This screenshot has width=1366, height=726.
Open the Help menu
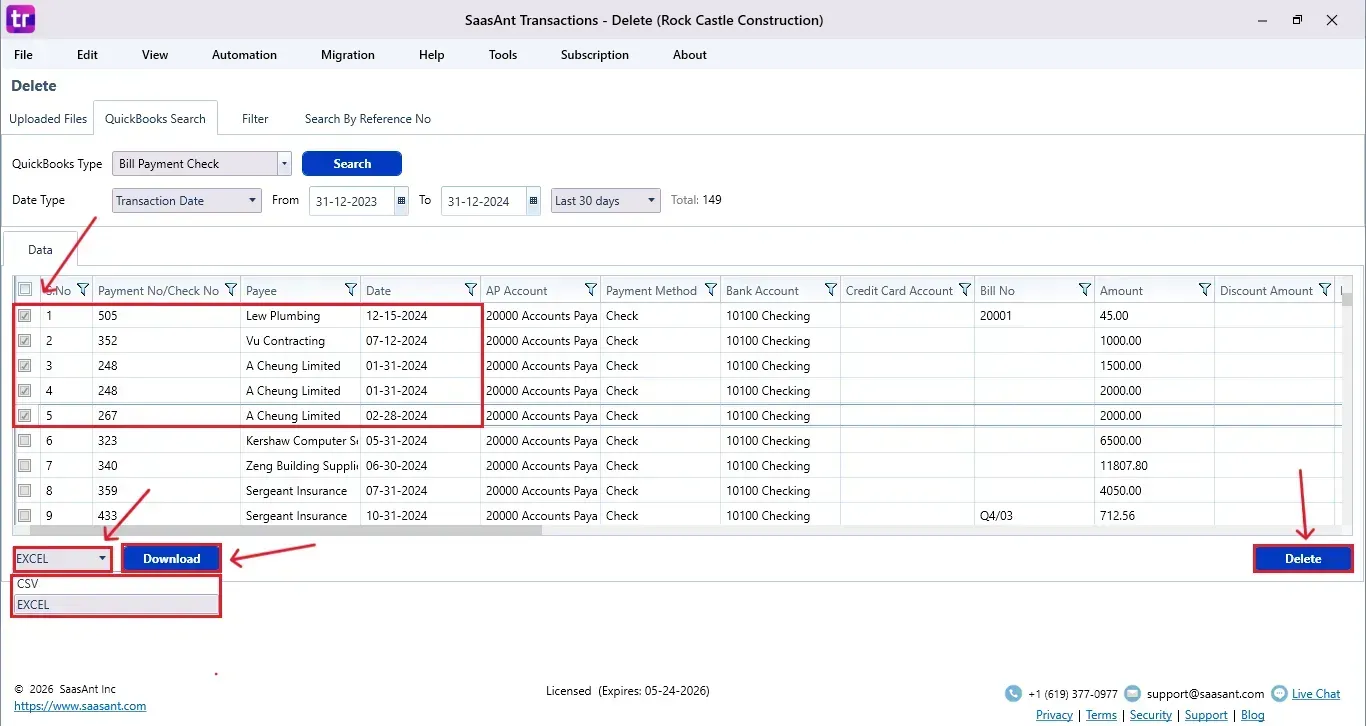tap(432, 55)
